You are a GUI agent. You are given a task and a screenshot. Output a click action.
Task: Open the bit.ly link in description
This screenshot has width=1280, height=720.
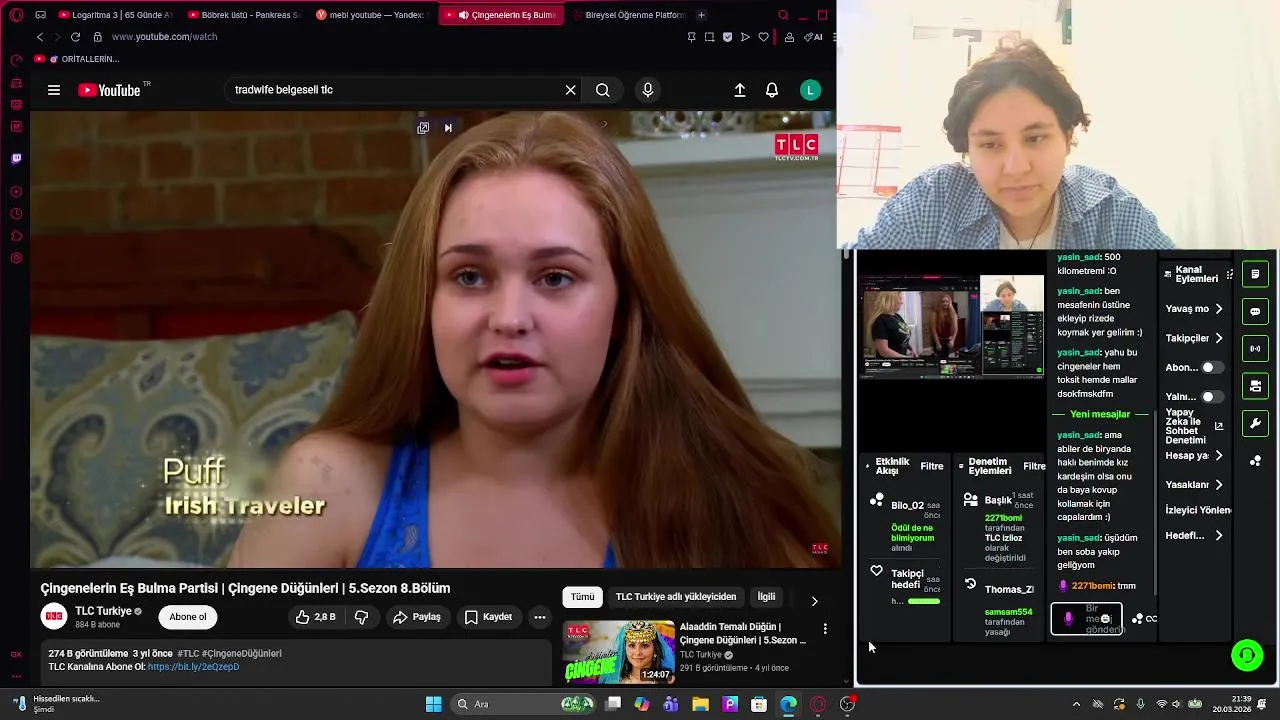click(x=193, y=667)
